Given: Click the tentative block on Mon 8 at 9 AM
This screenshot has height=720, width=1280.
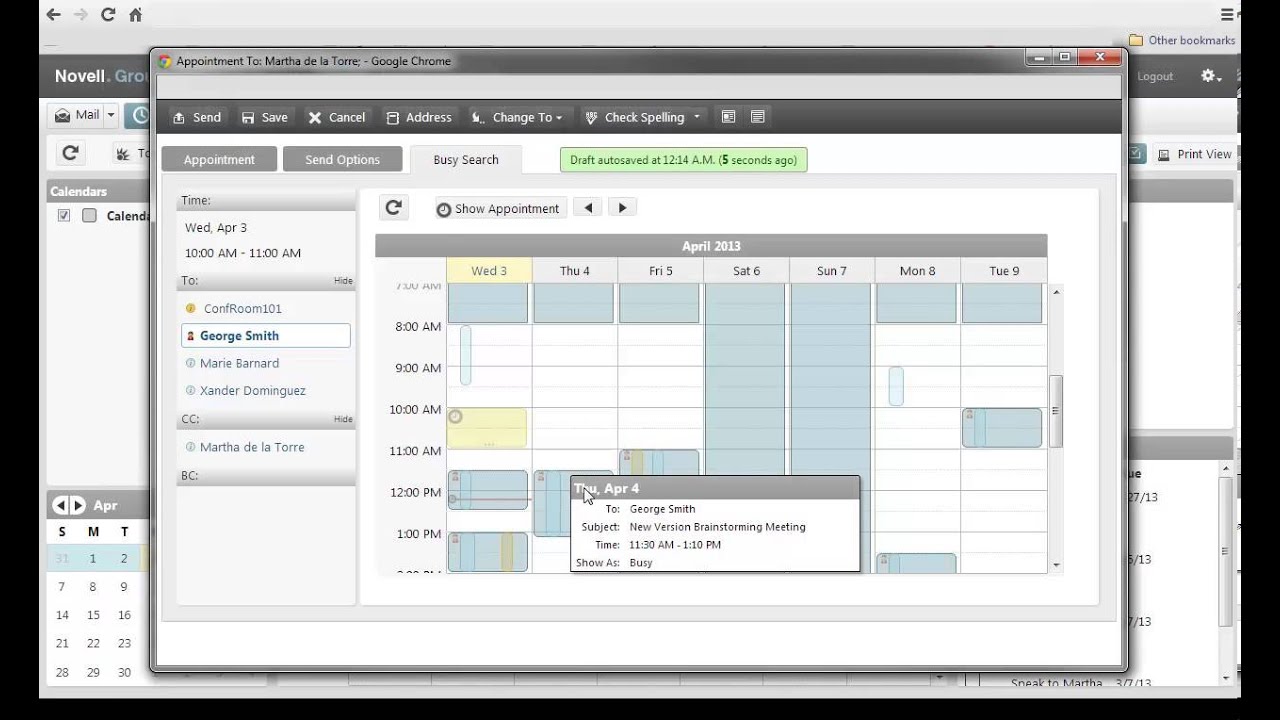Looking at the screenshot, I should (896, 386).
